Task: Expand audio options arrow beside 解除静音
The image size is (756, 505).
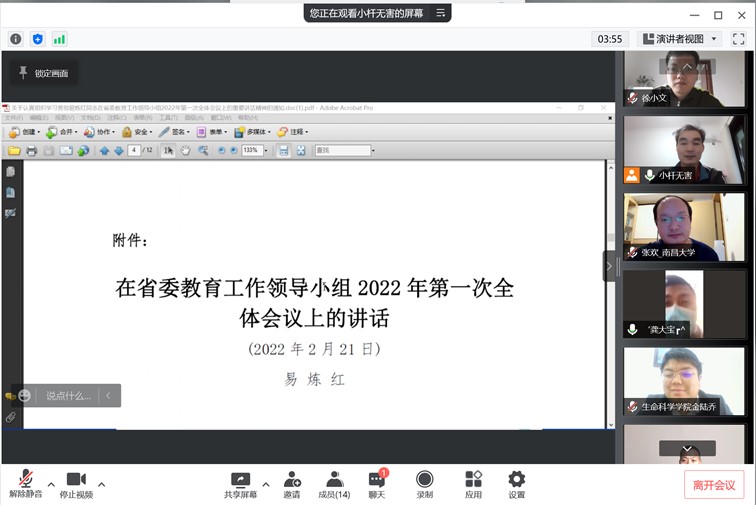Action: point(51,484)
